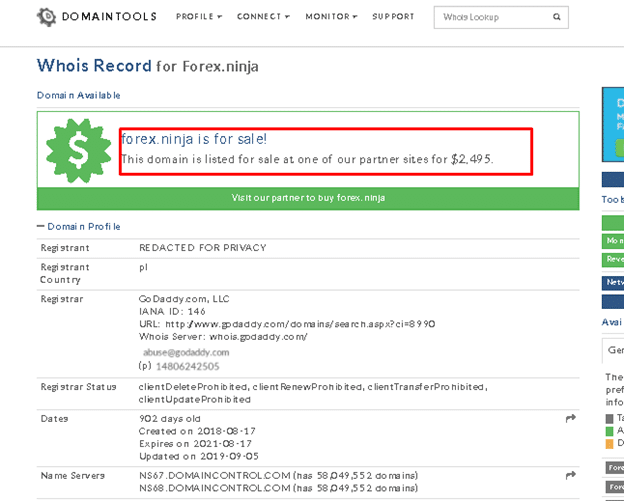Click the green dollar badge icon
The image size is (624, 501).
pyautogui.click(x=79, y=151)
